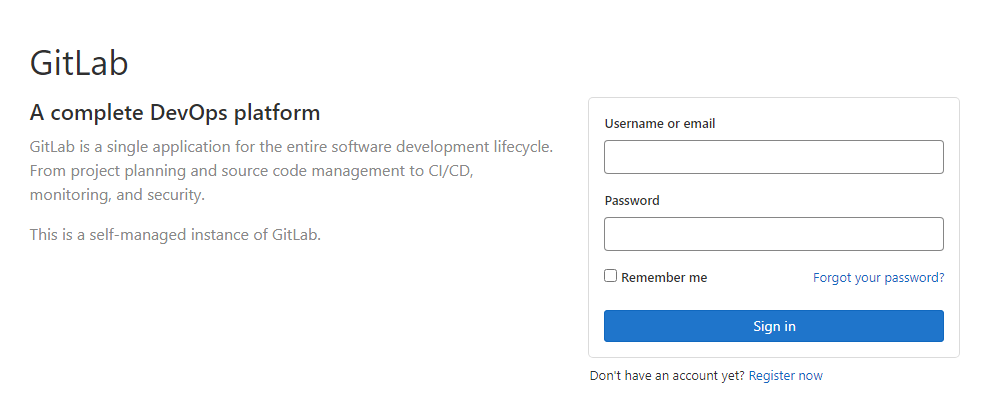Image resolution: width=983 pixels, height=407 pixels.
Task: Enable the Remember me checkbox
Action: (611, 276)
